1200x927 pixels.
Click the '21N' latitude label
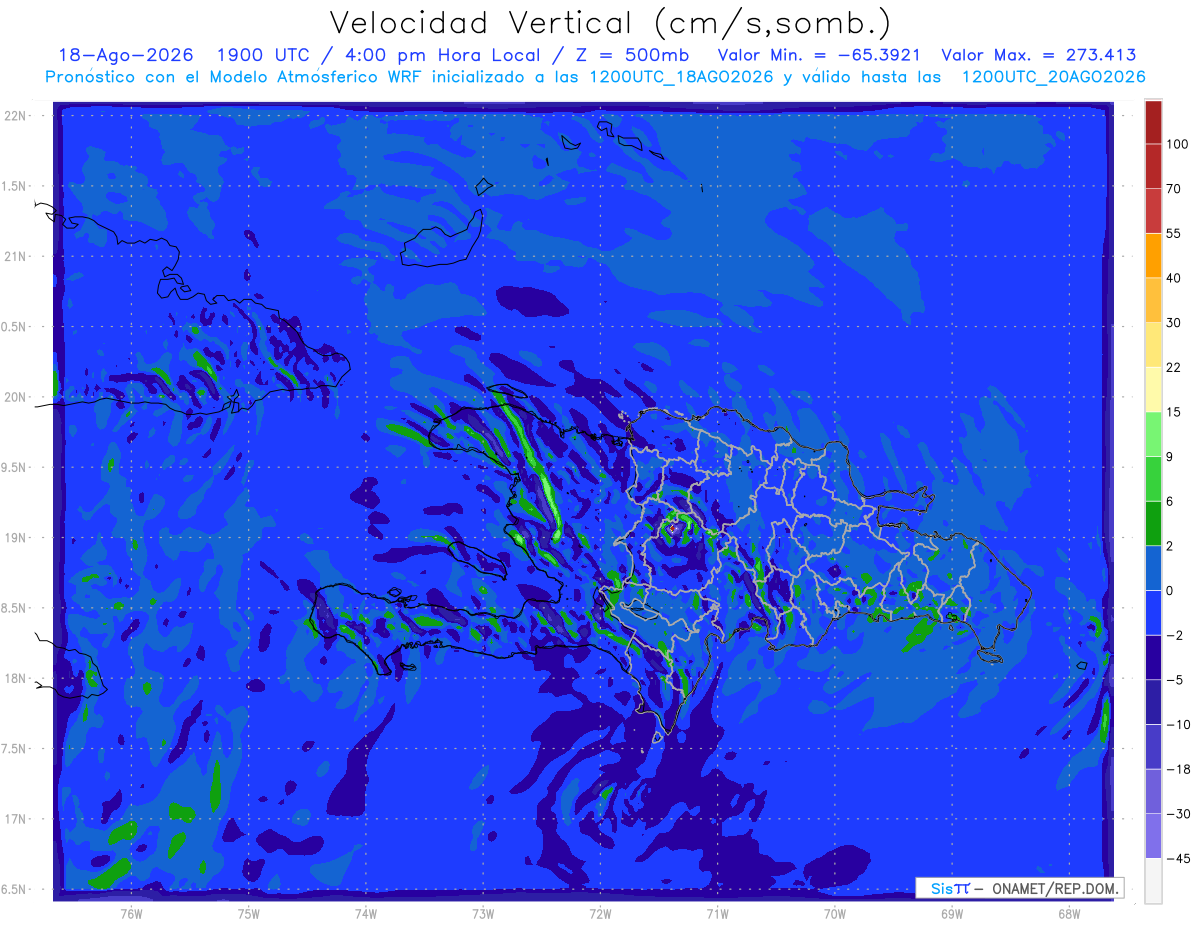click(16, 256)
